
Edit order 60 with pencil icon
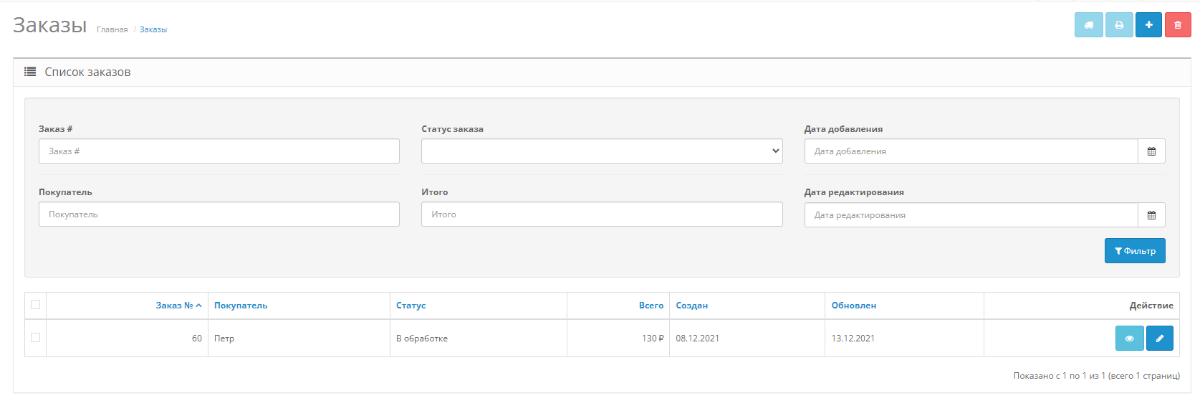(1160, 338)
